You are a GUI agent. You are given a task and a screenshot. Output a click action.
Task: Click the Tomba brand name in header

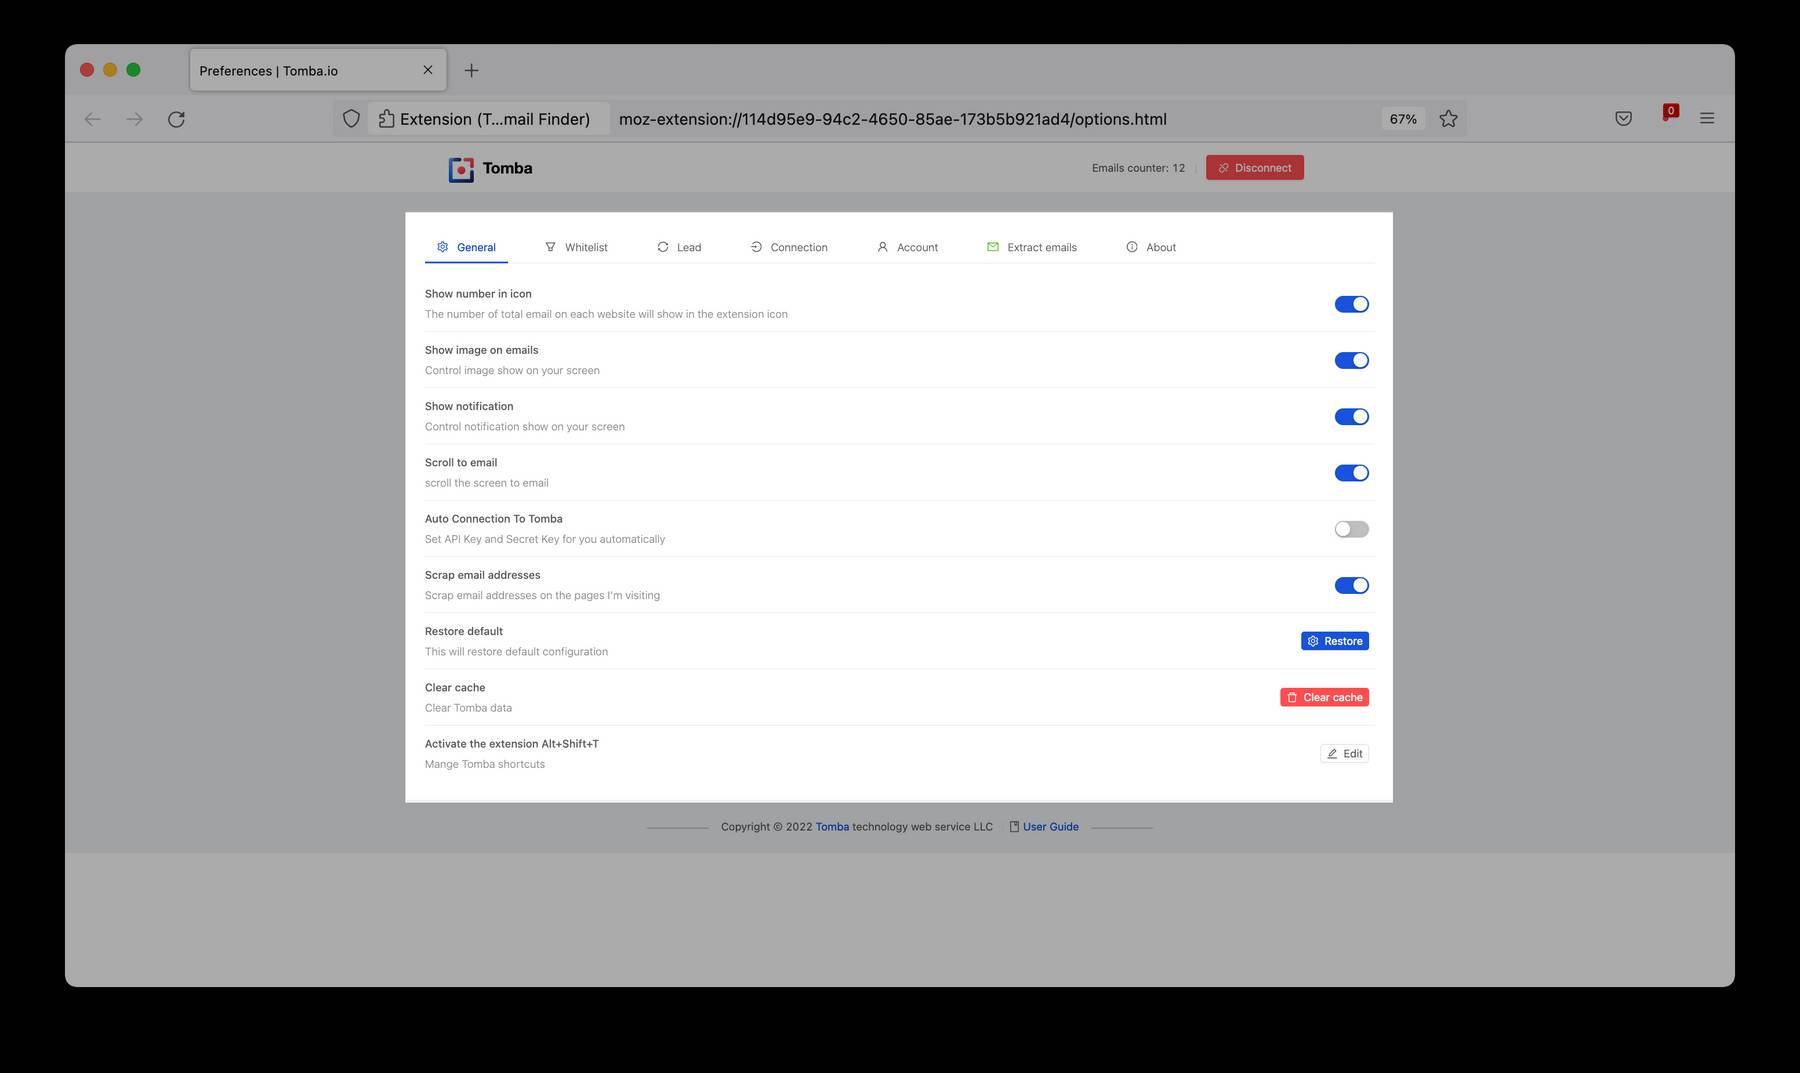(x=507, y=168)
